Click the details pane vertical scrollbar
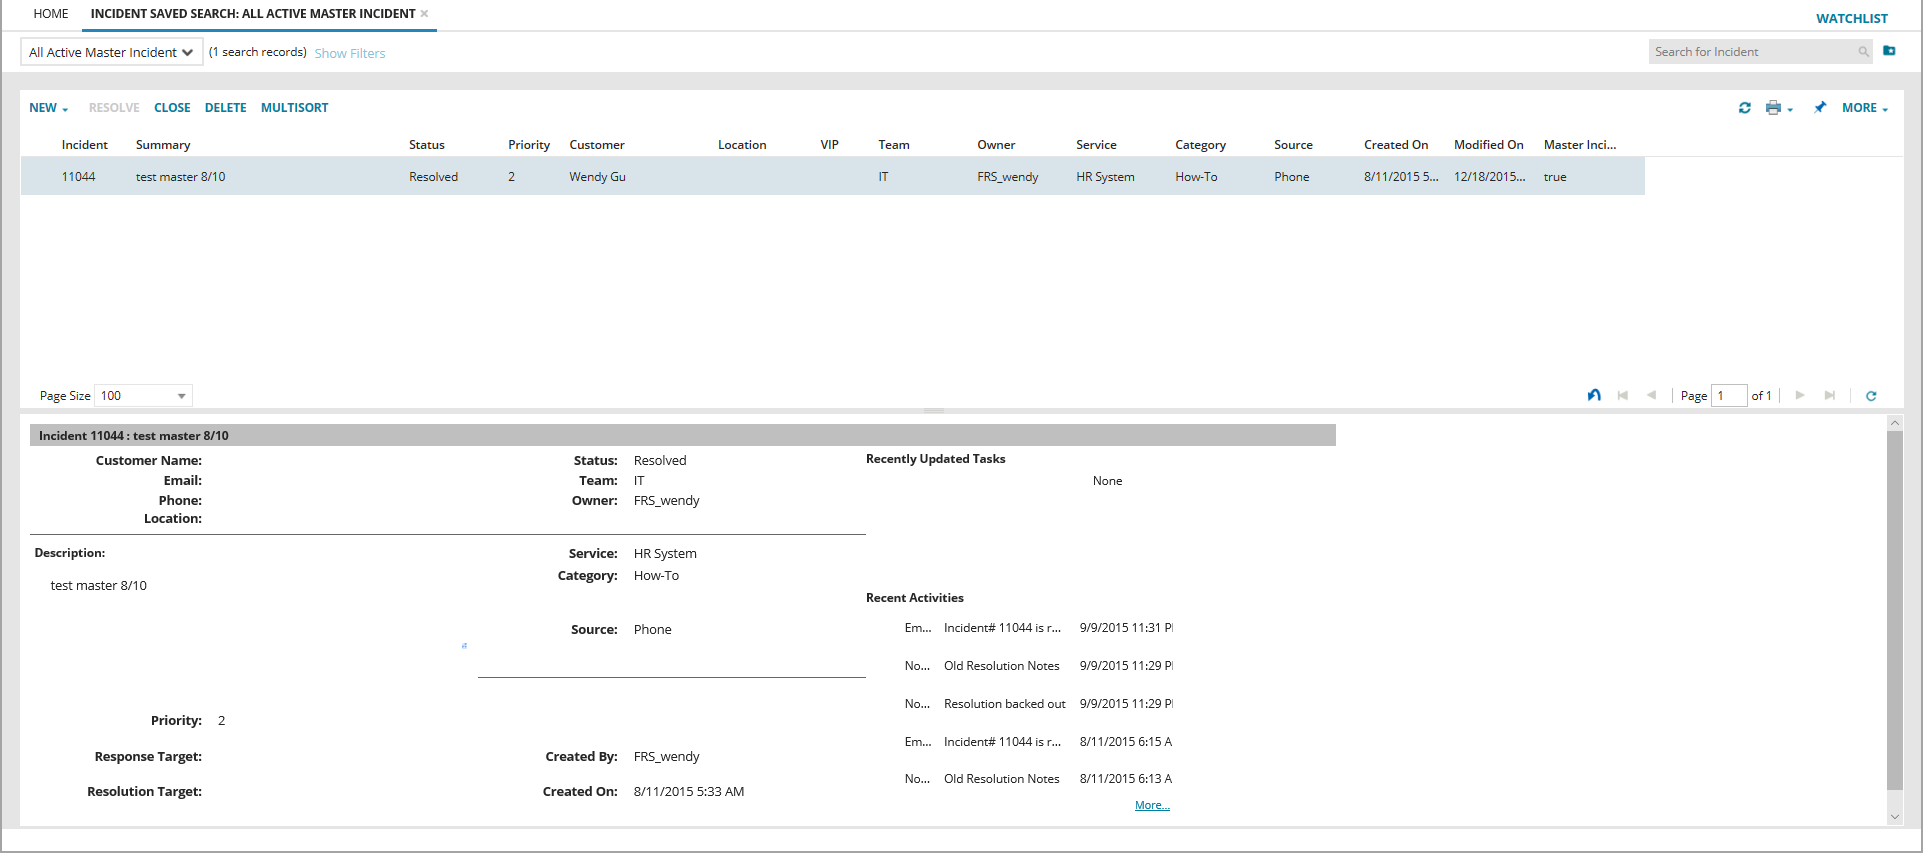Image resolution: width=1923 pixels, height=853 pixels. coord(1894,610)
